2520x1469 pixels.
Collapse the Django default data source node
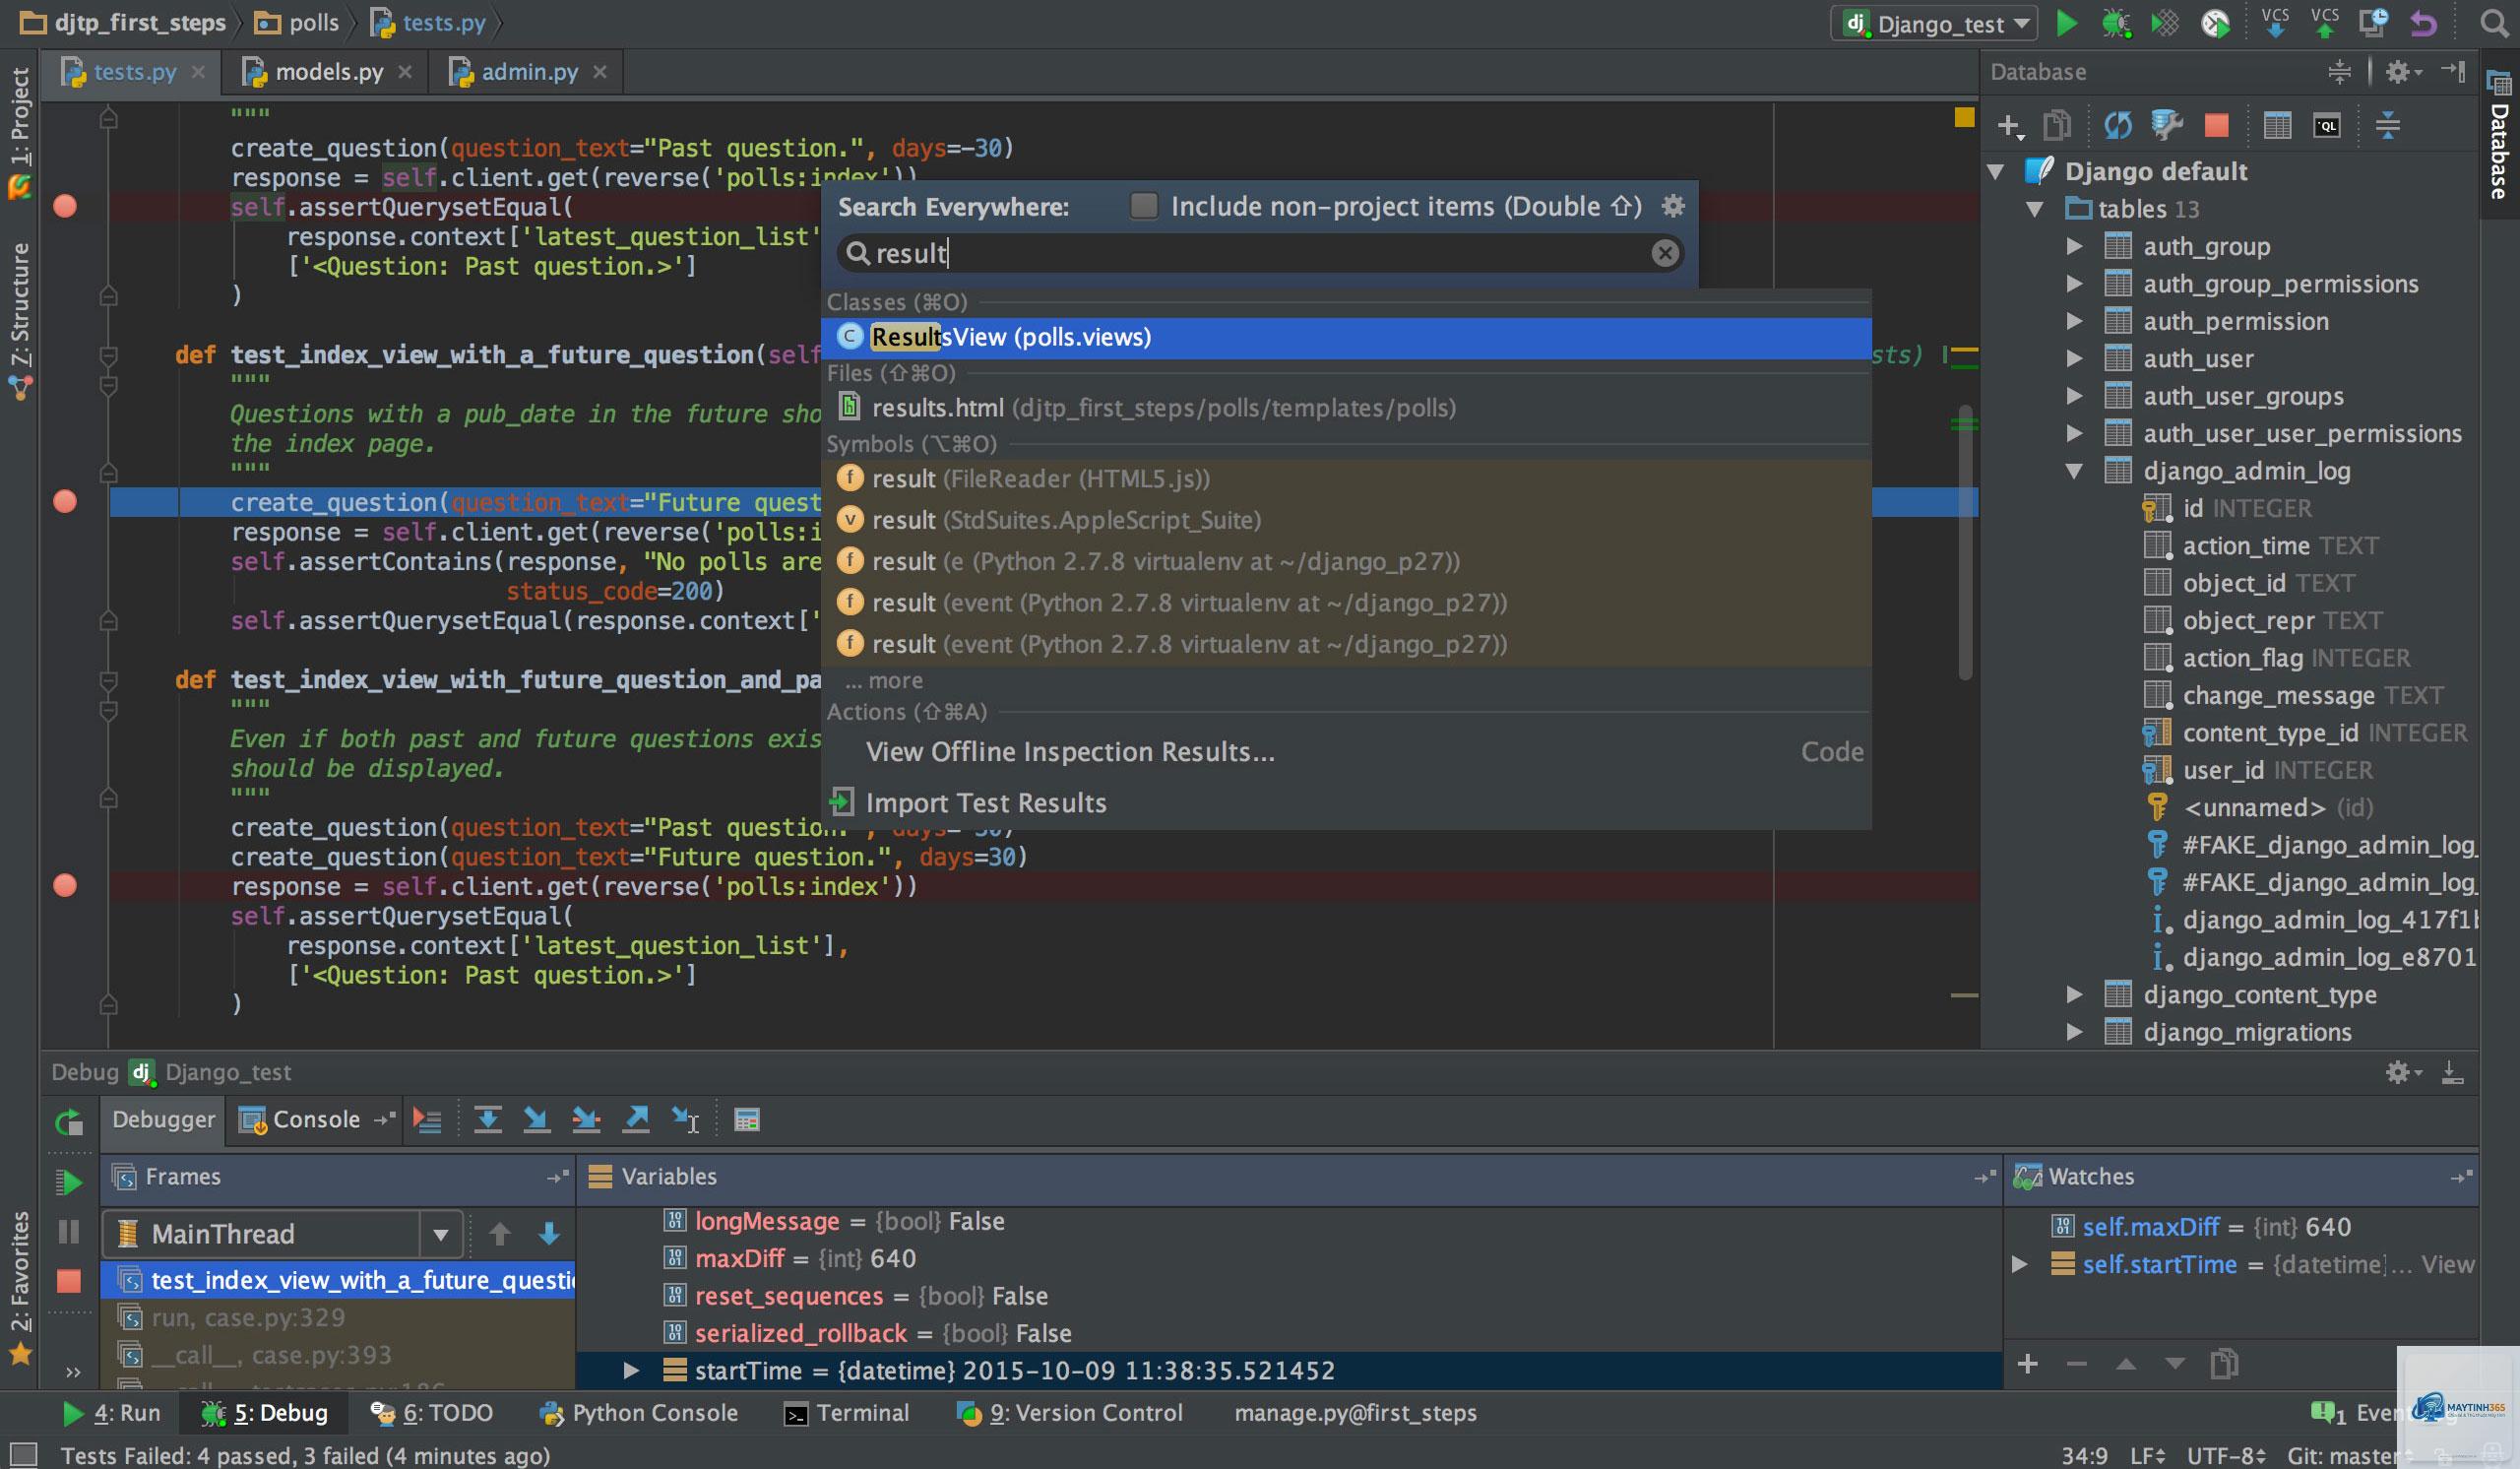click(x=1996, y=171)
